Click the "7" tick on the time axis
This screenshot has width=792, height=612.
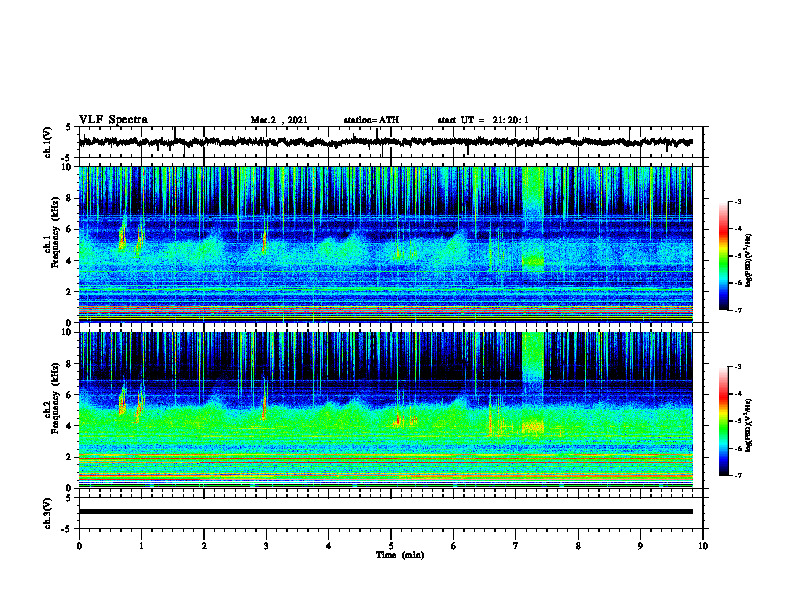click(516, 546)
